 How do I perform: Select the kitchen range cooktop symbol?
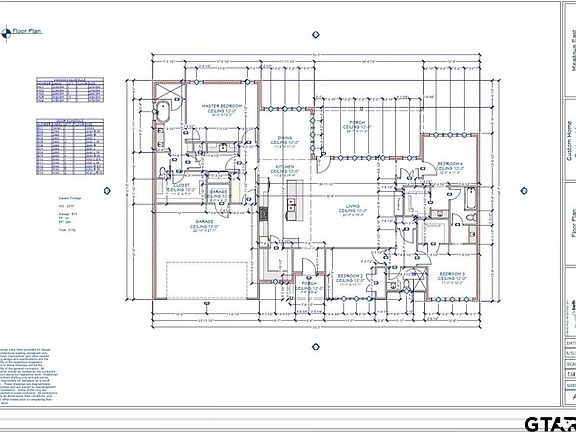(264, 213)
